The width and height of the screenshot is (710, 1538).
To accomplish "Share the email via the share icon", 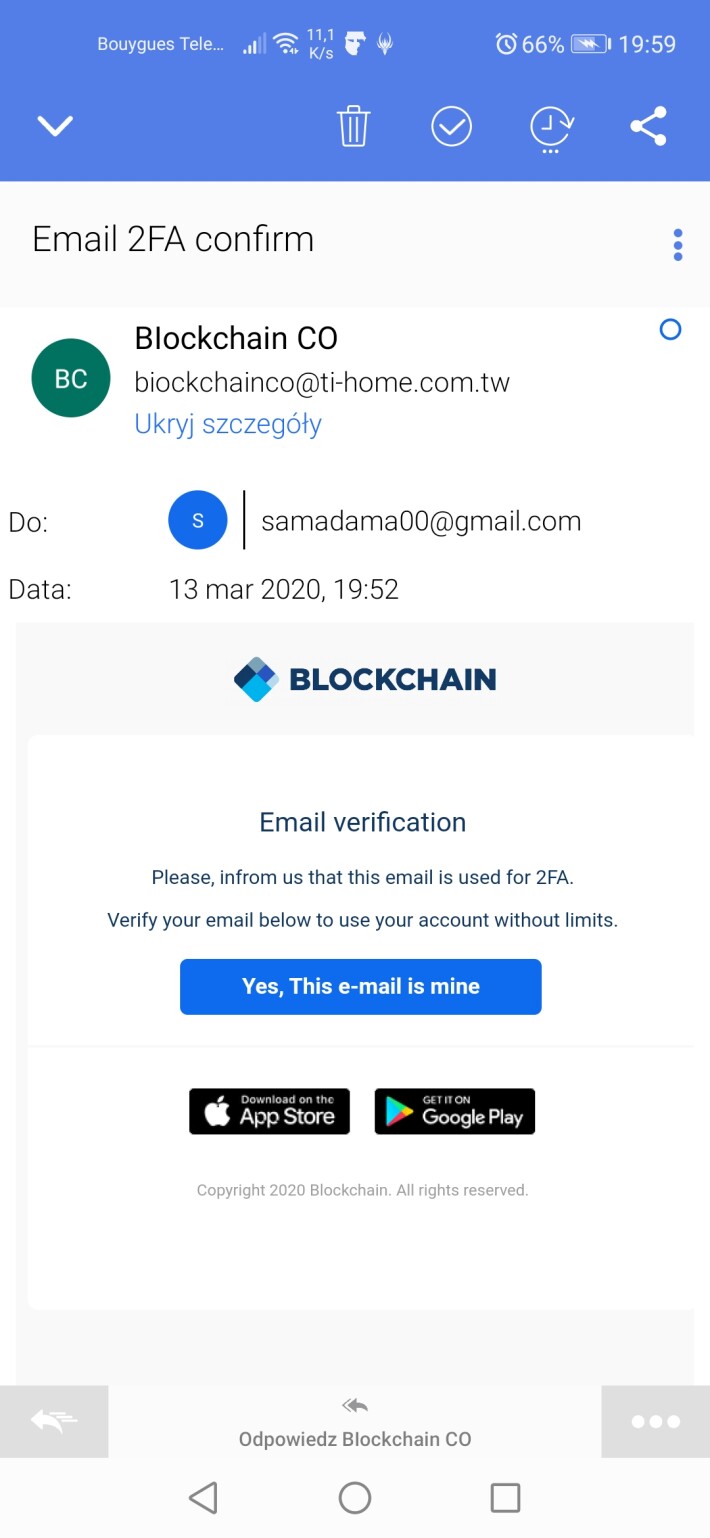I will (648, 126).
